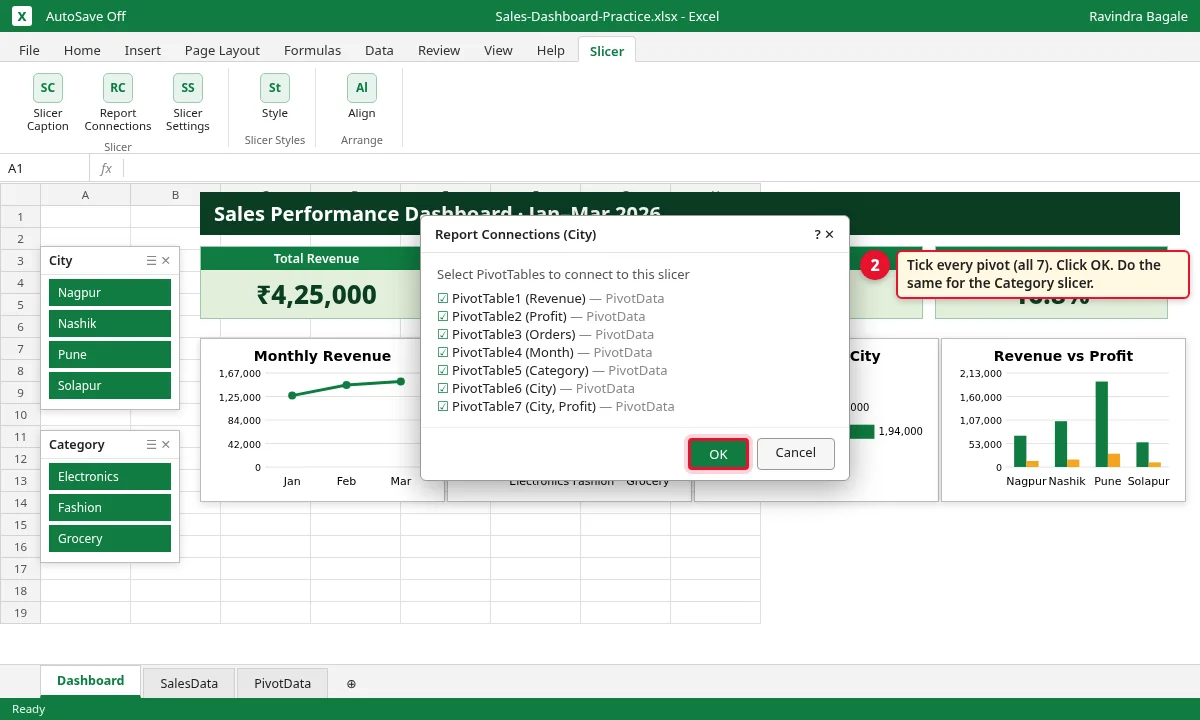The image size is (1200, 720).
Task: Click the Name Box showing A1
Action: tap(45, 168)
